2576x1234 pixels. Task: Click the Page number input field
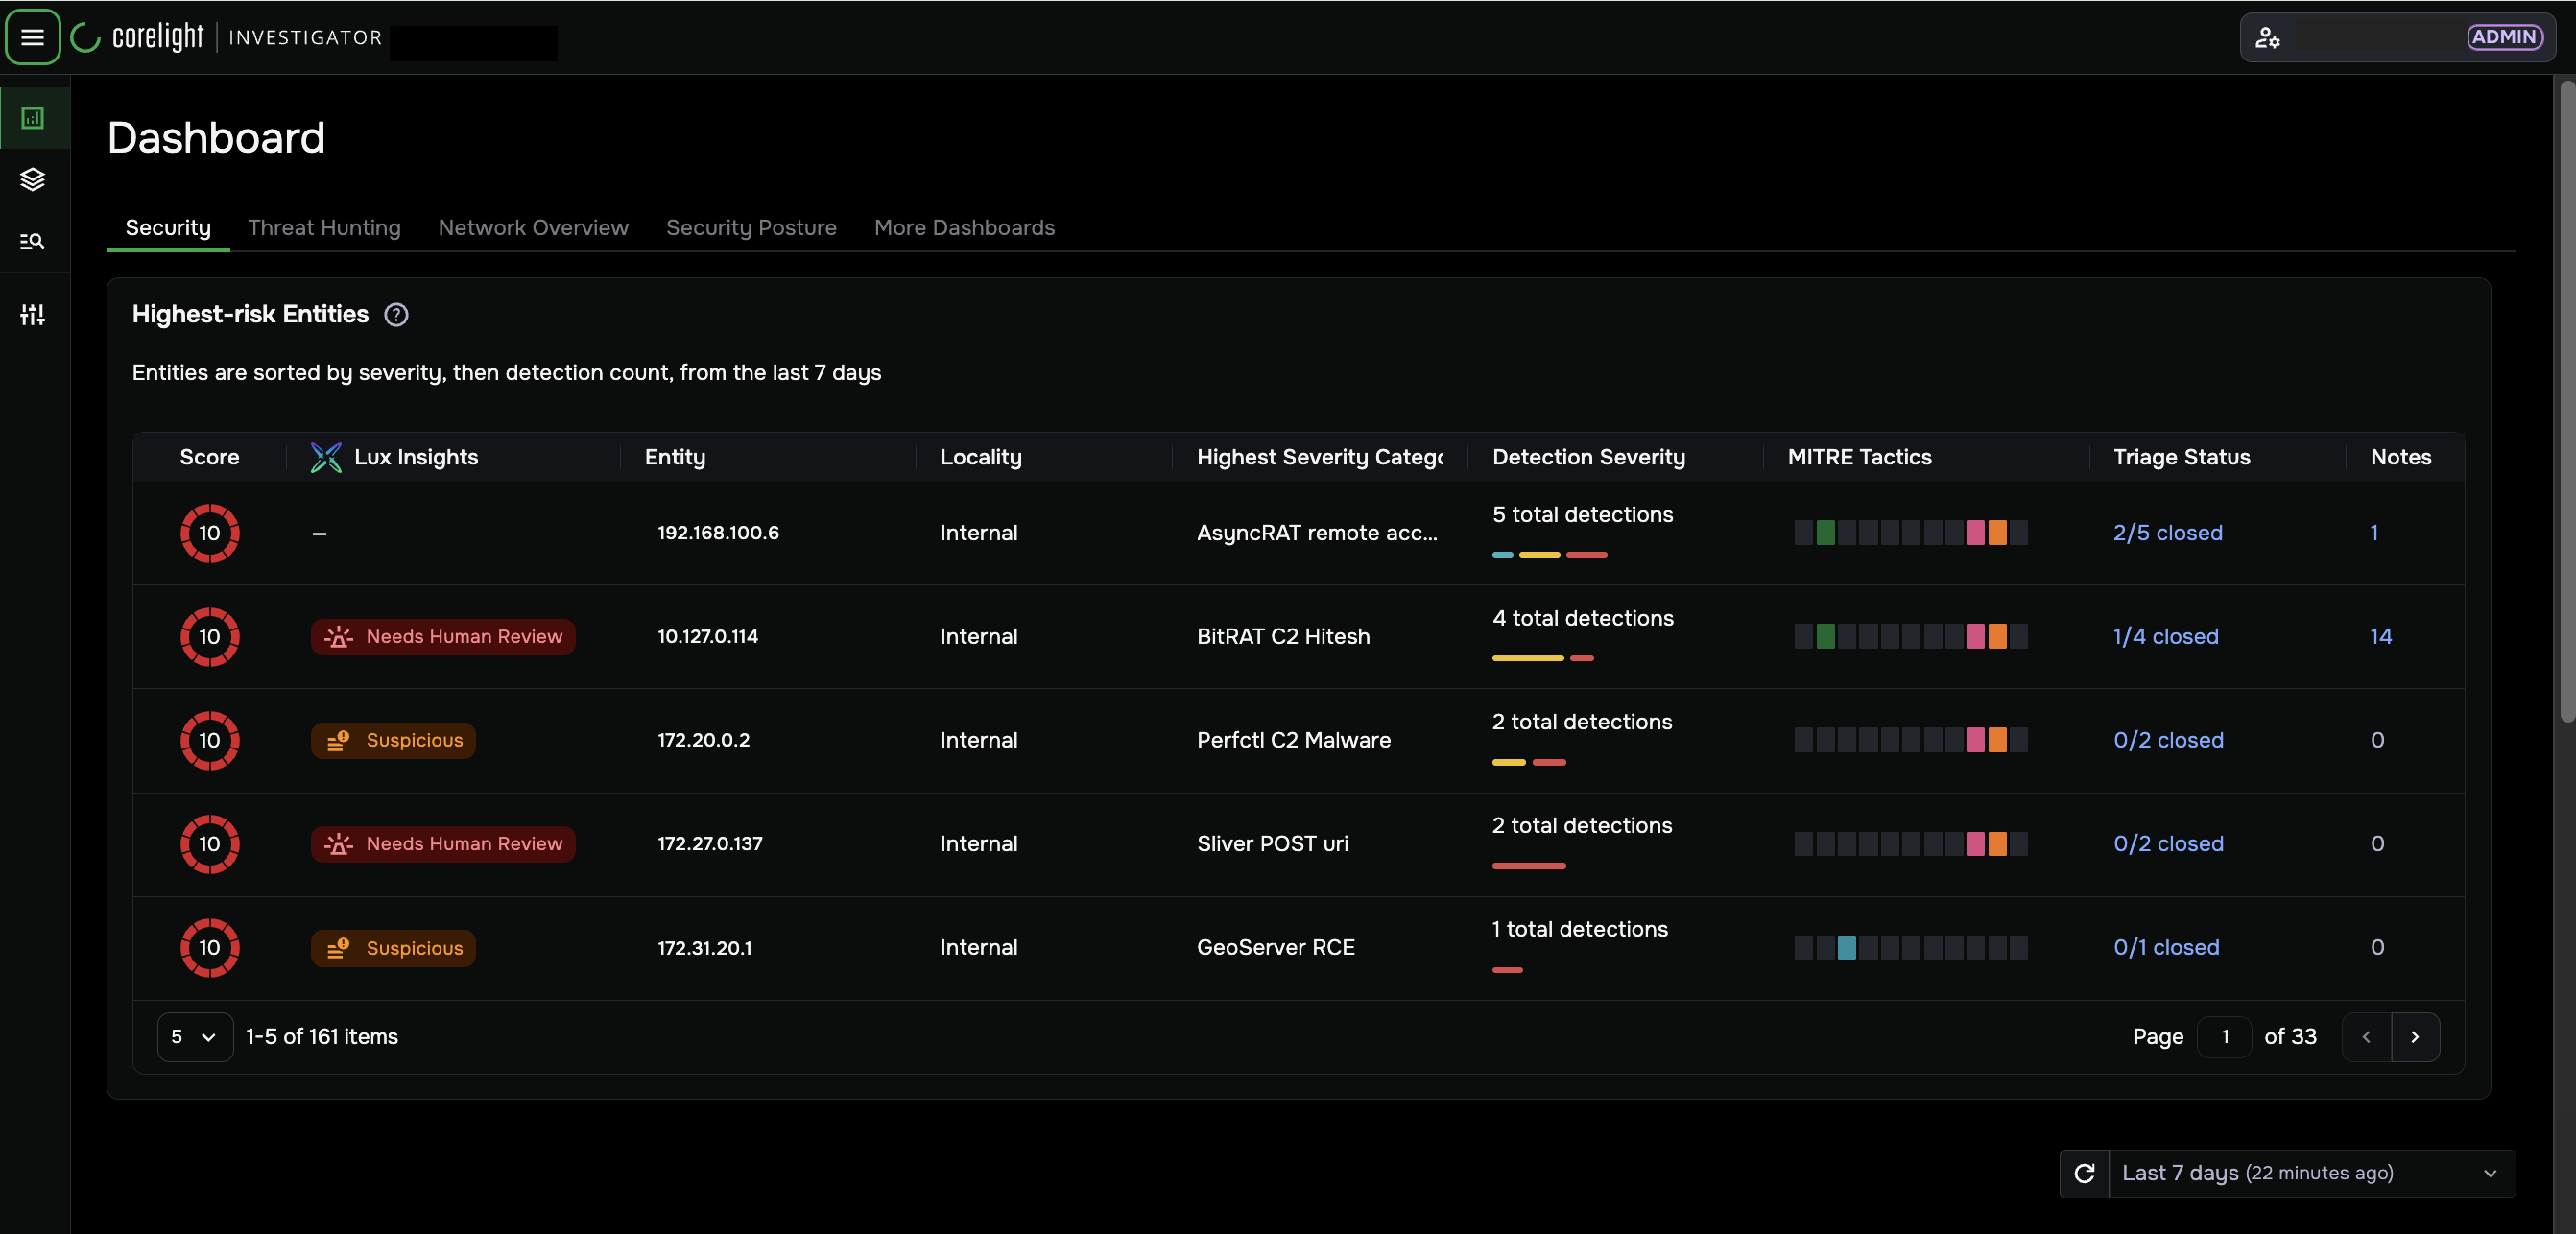pyautogui.click(x=2224, y=1037)
